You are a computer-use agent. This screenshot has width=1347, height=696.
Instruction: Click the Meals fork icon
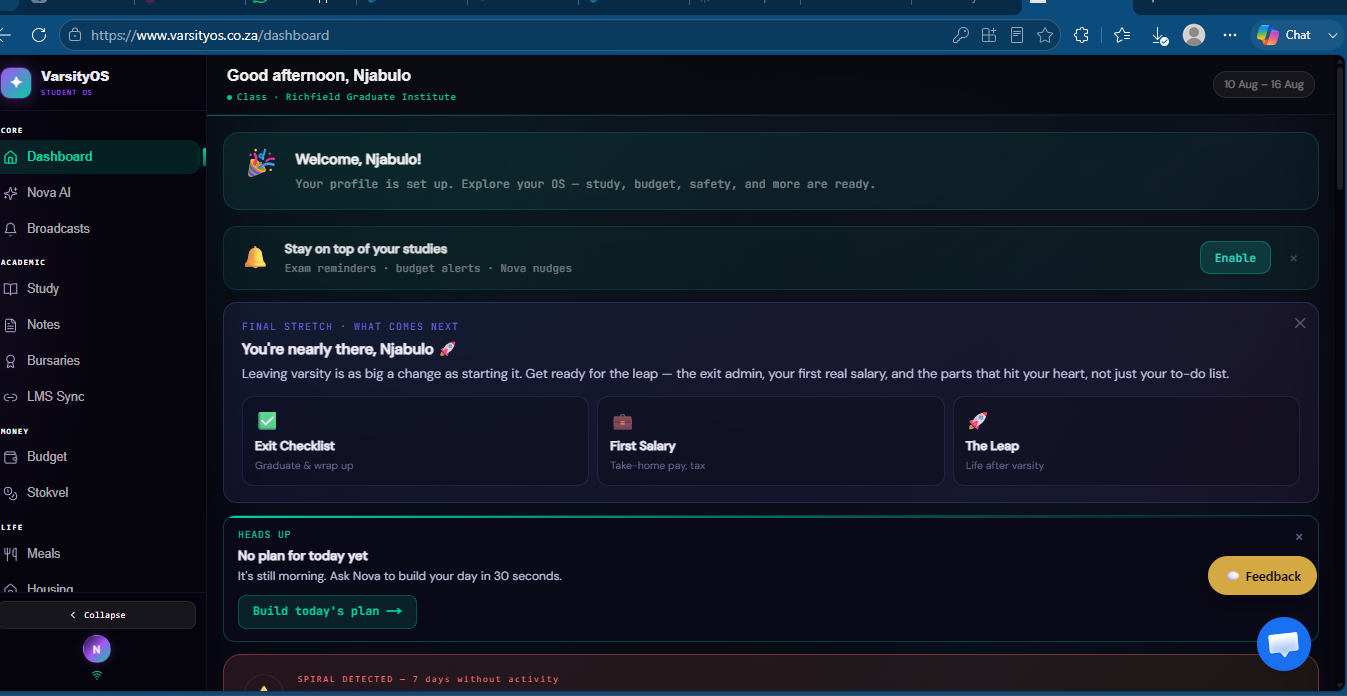point(11,554)
